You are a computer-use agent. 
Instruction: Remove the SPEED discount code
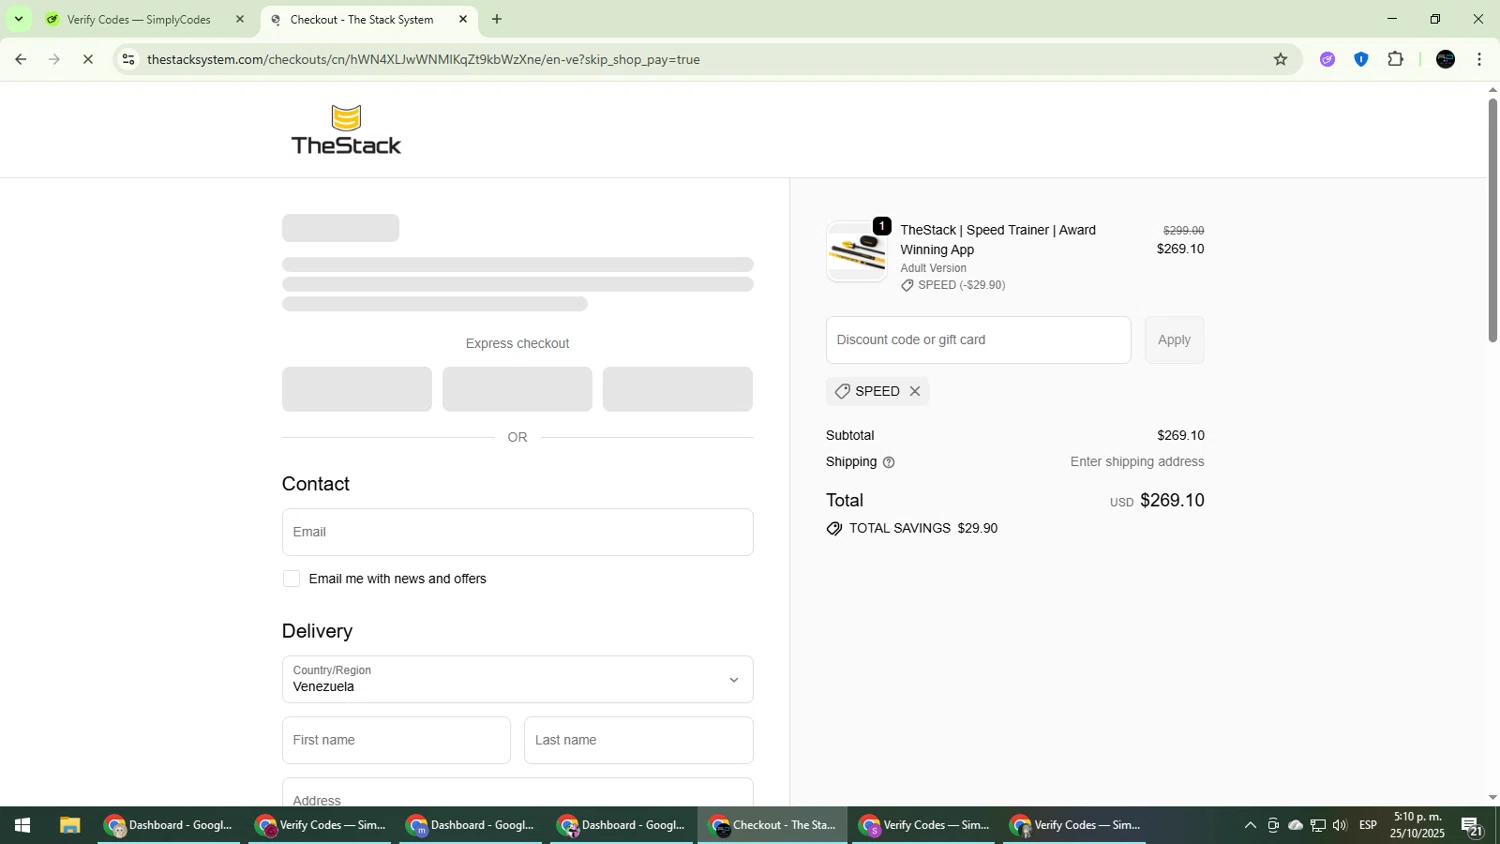point(914,391)
